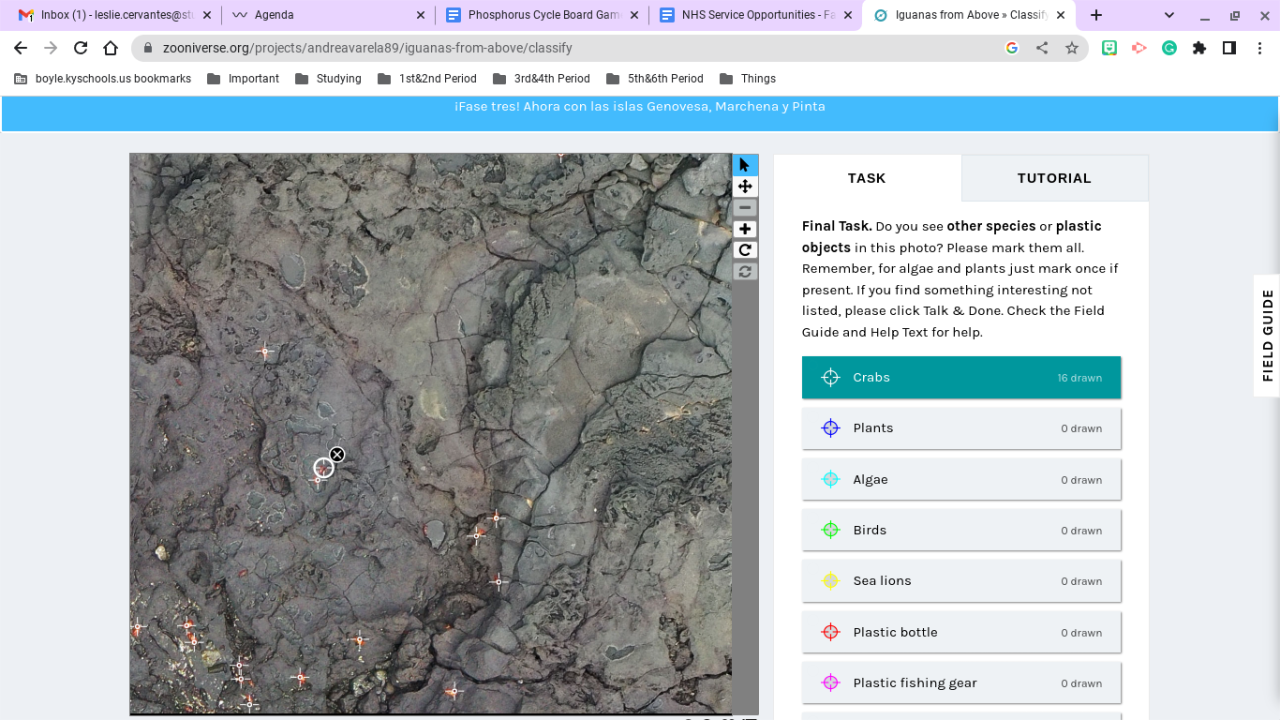Open the Chrome three-dot menu
Viewport: 1280px width, 720px height.
[x=1259, y=48]
